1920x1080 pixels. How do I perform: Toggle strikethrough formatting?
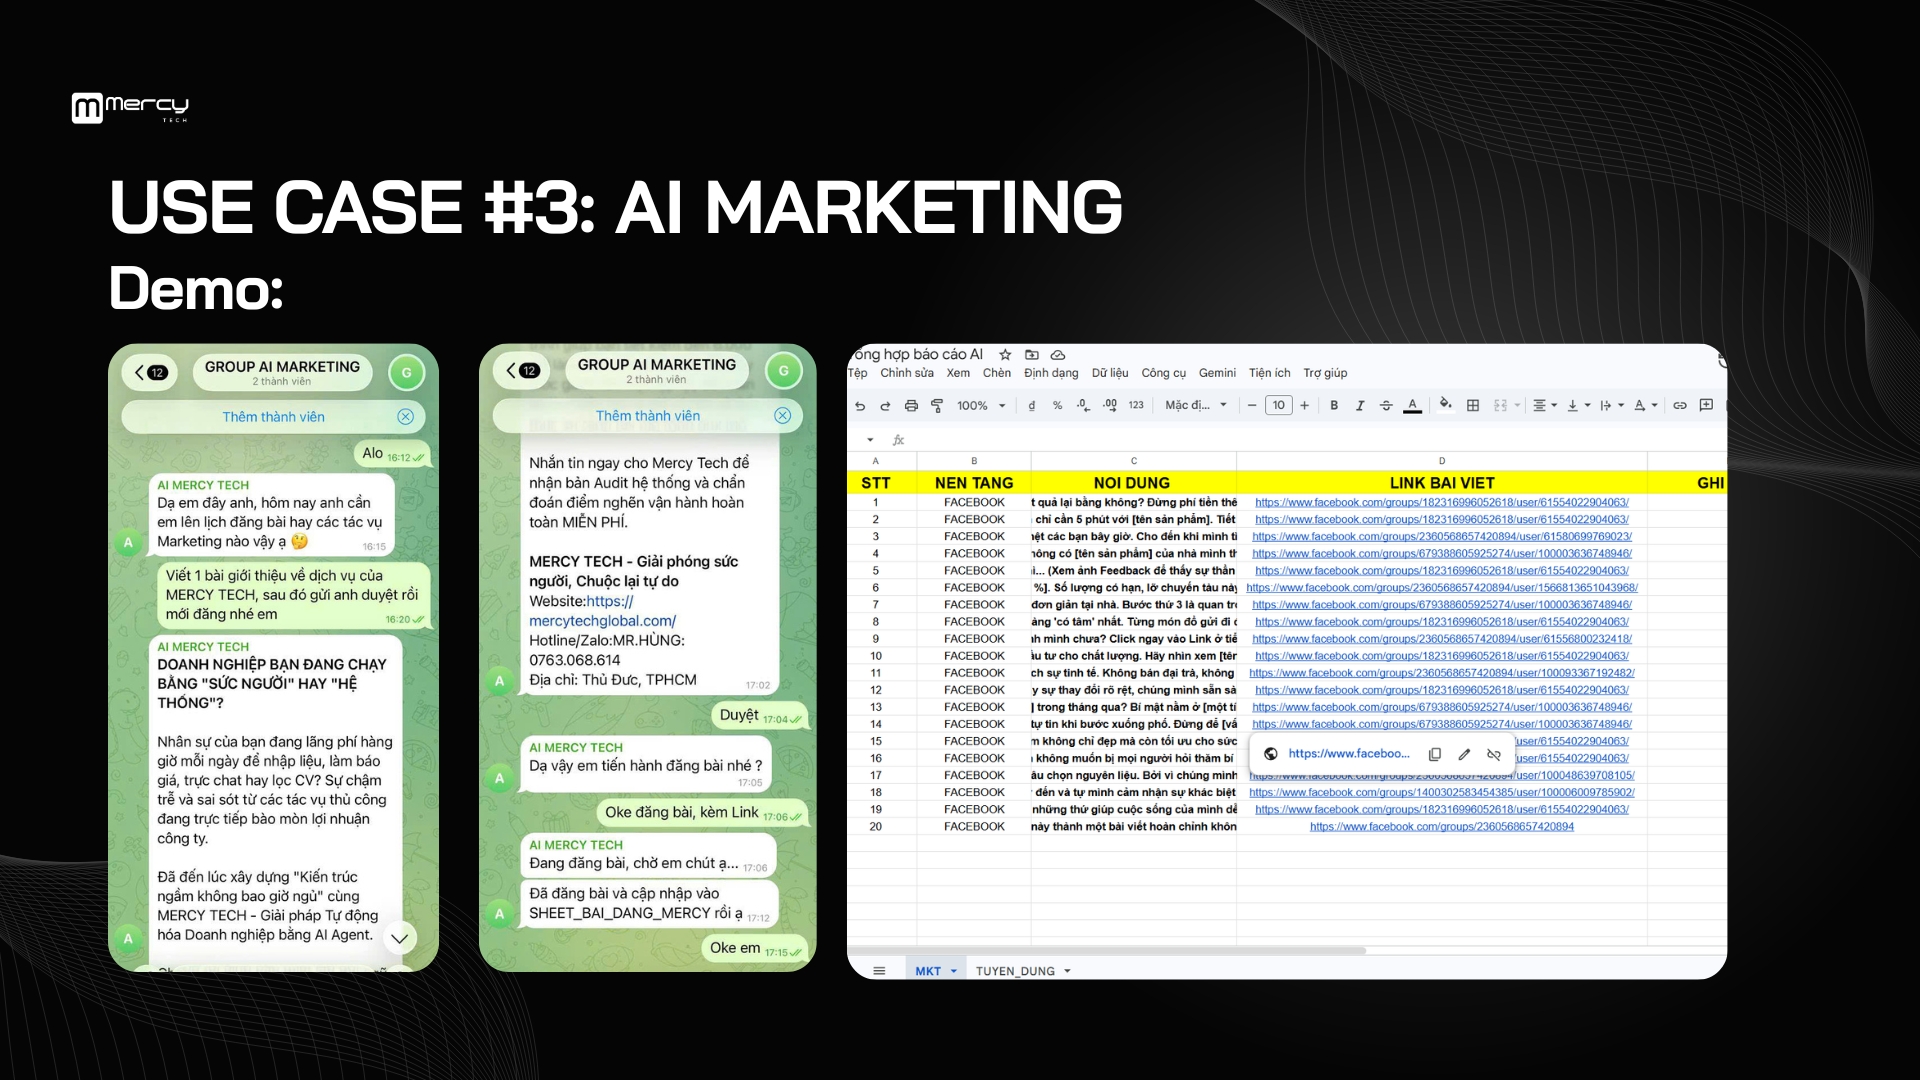[x=1386, y=406]
